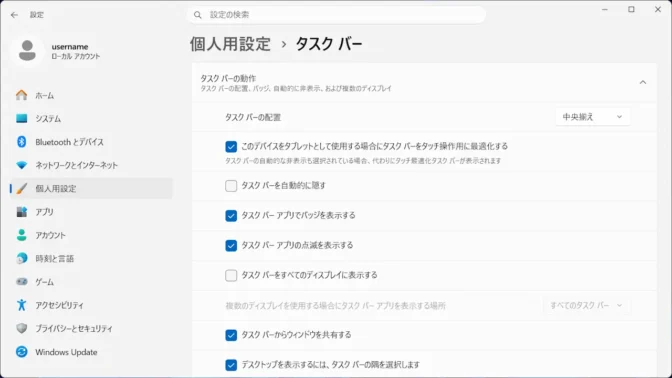Click the アカウント person icon
Image resolution: width=672 pixels, height=378 pixels.
(21, 235)
